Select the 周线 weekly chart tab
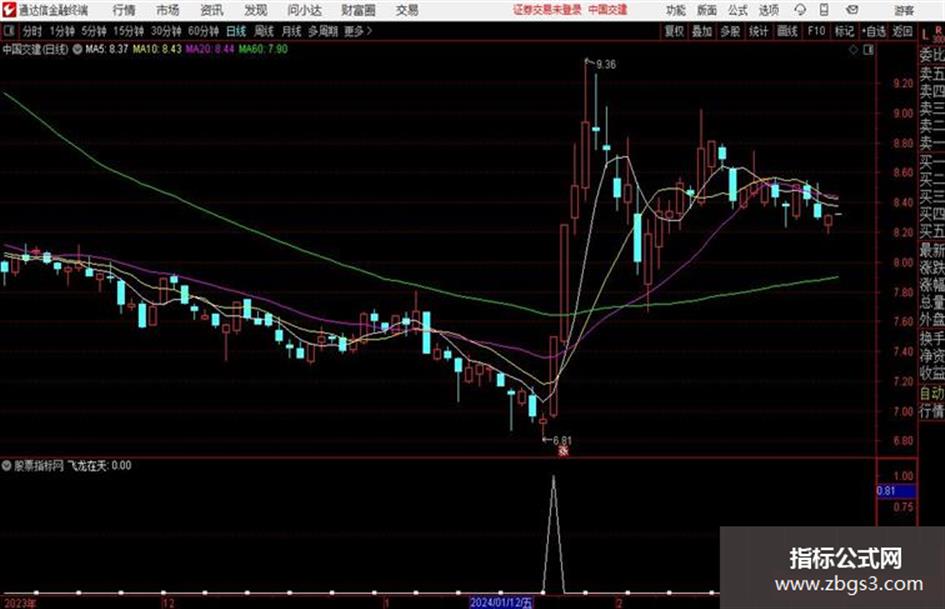Viewport: 945px width, 609px height. coord(264,31)
